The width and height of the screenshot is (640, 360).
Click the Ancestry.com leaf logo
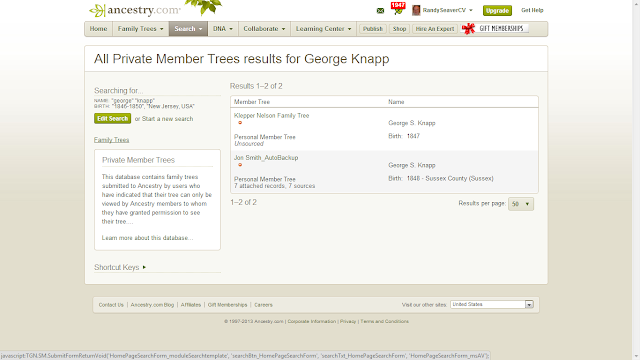134,10
